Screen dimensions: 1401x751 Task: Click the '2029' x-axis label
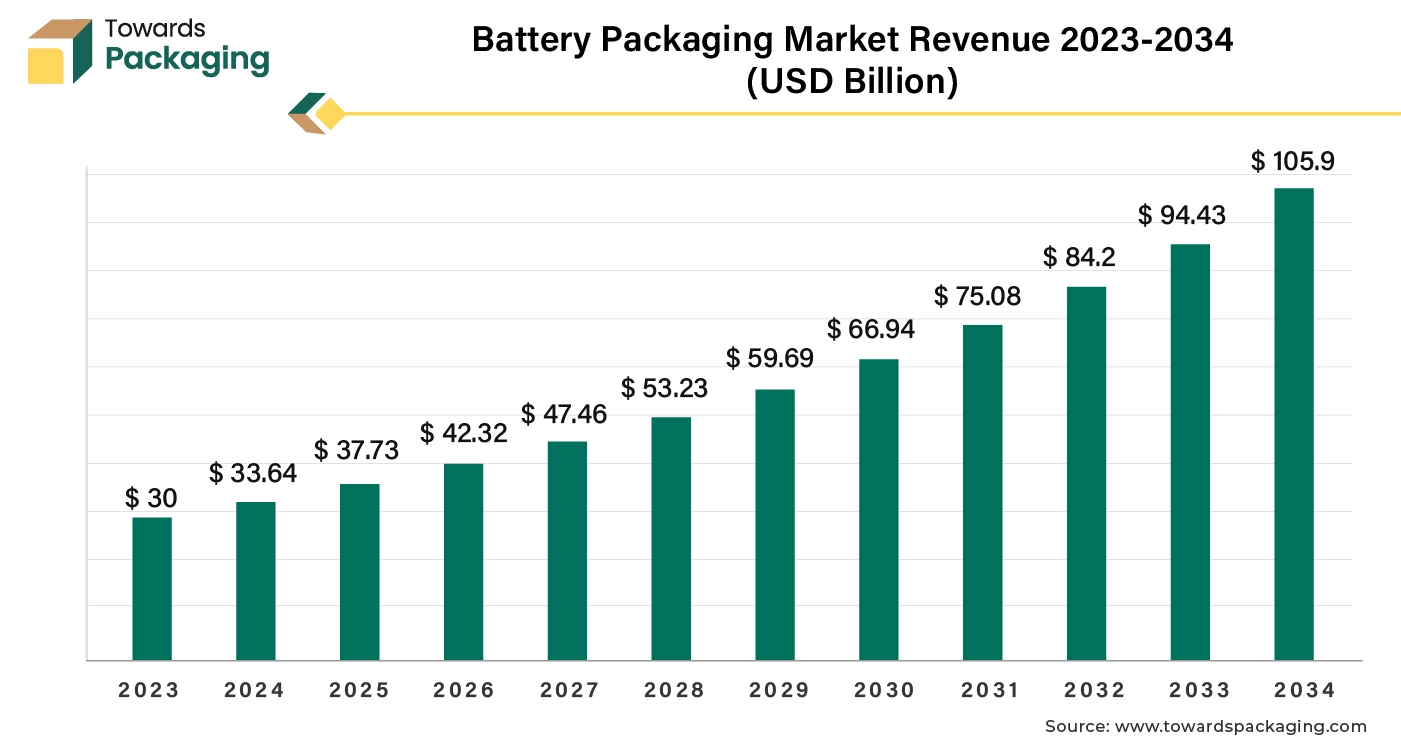click(779, 690)
